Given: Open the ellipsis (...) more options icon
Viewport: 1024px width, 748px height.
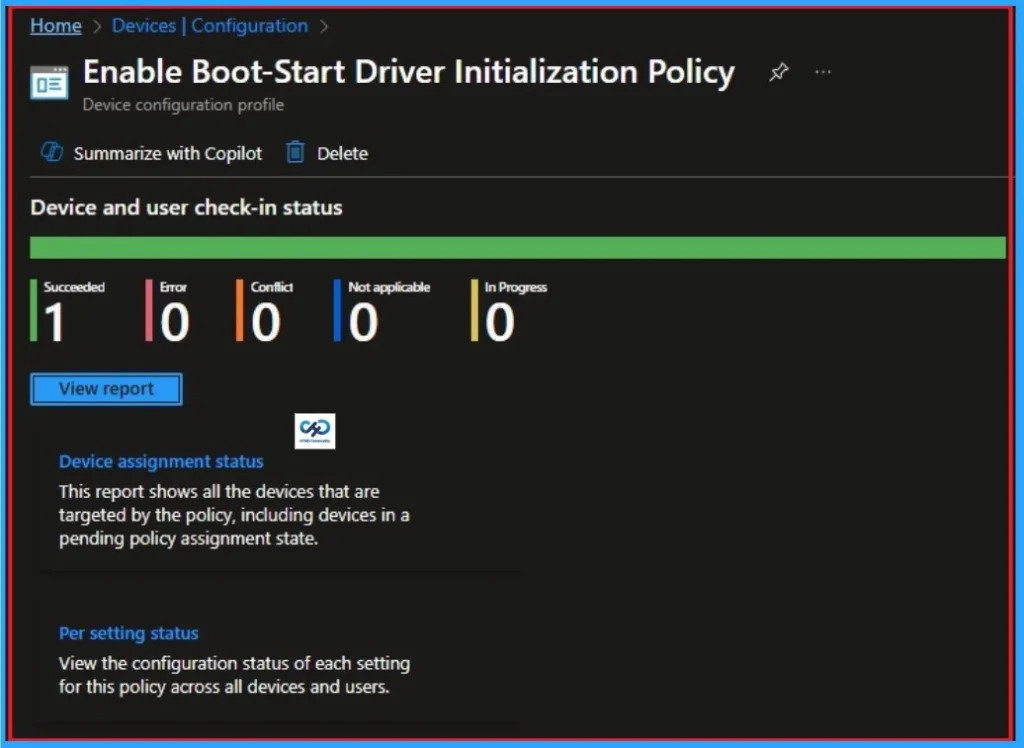Looking at the screenshot, I should click(x=823, y=71).
